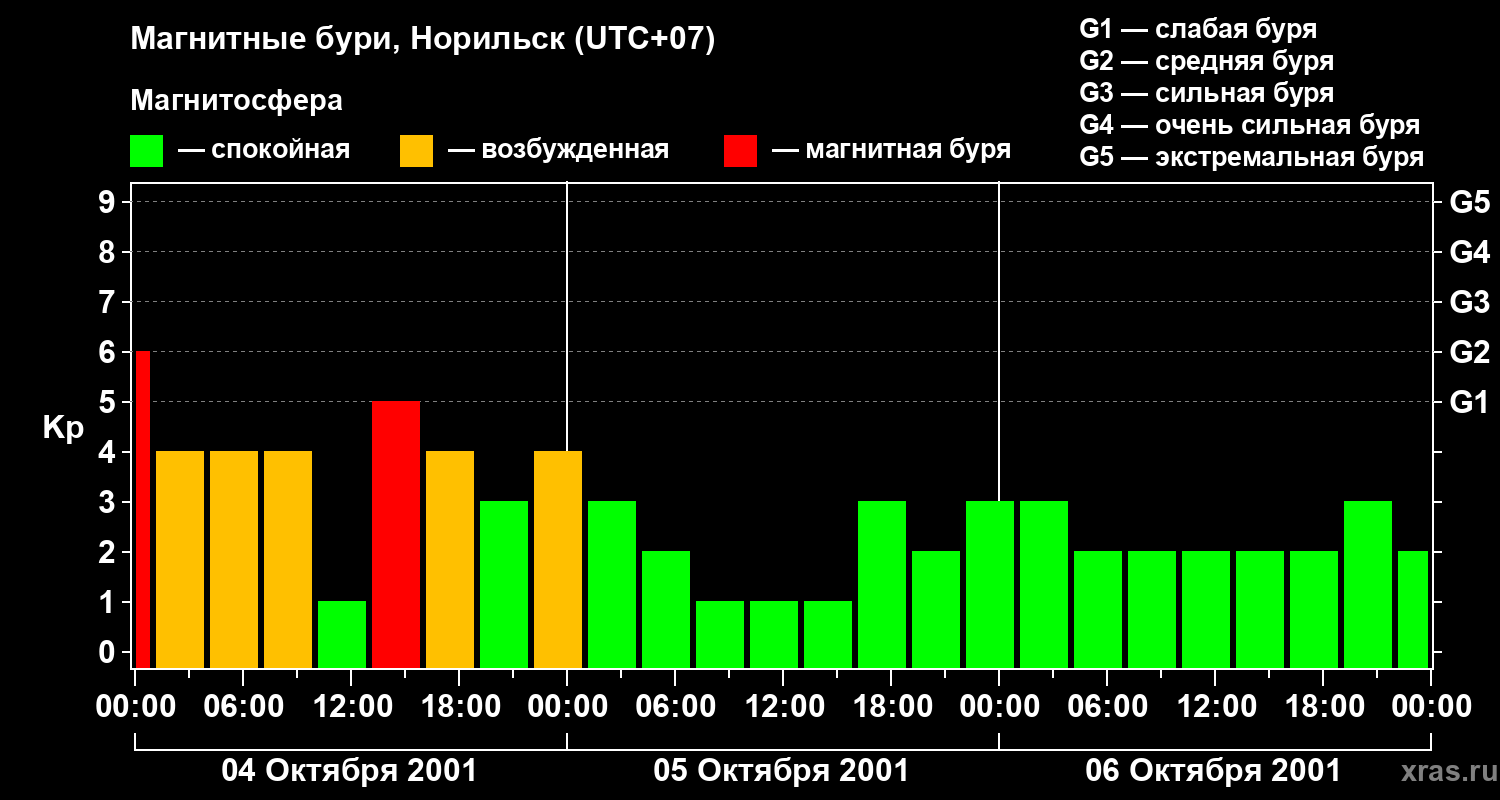This screenshot has width=1500, height=800.
Task: Click the 'возбужденная' legend text
Action: pyautogui.click(x=575, y=150)
